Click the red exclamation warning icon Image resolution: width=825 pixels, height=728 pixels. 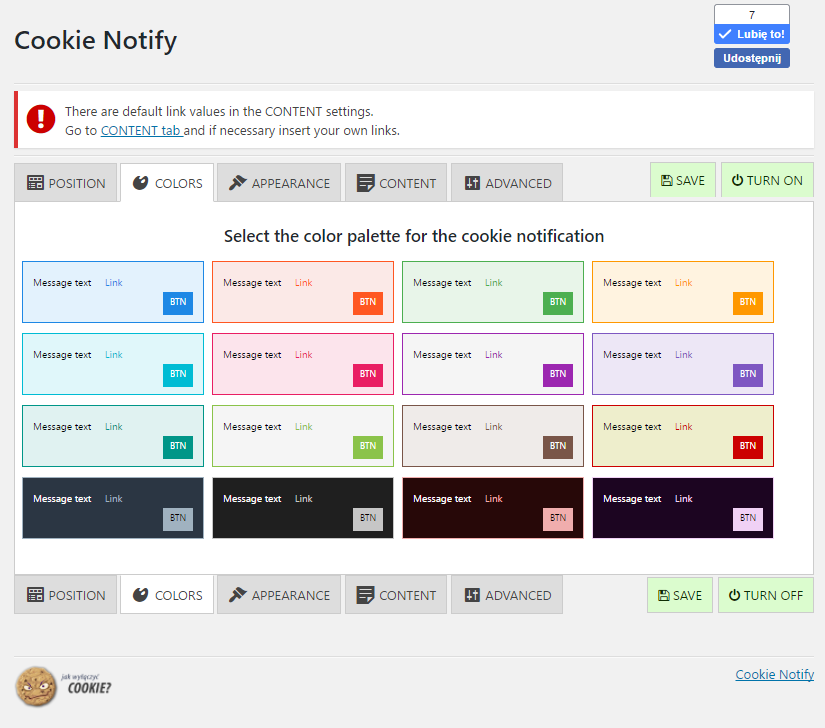pos(41,119)
